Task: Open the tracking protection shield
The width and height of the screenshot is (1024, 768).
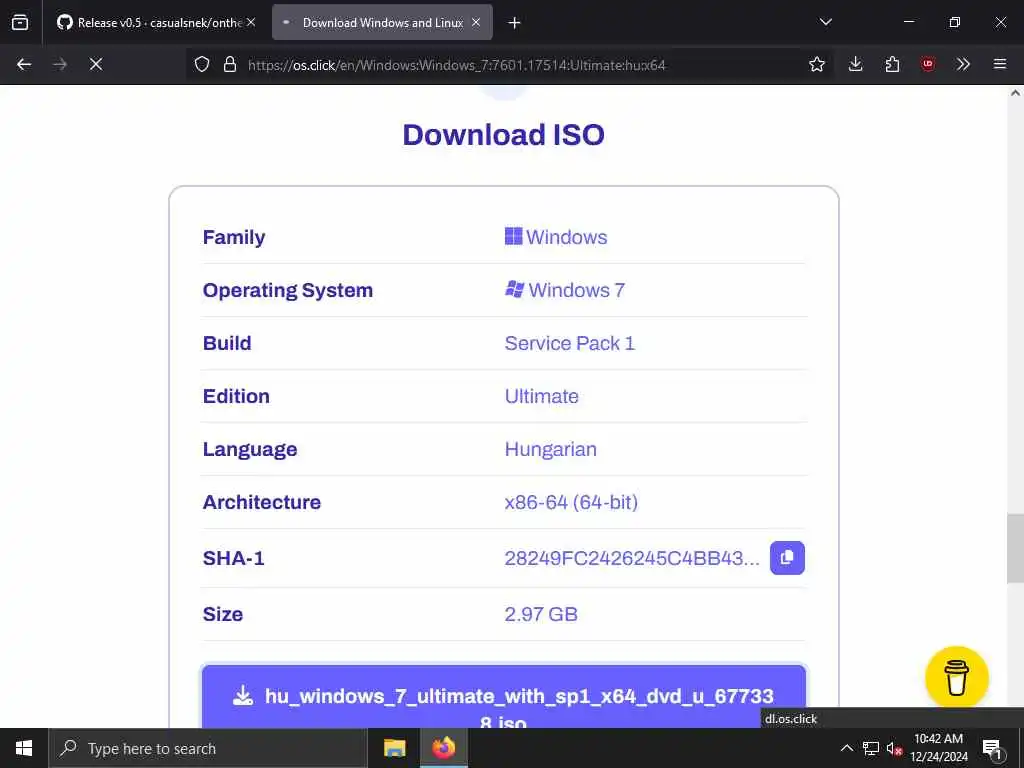Action: point(202,64)
